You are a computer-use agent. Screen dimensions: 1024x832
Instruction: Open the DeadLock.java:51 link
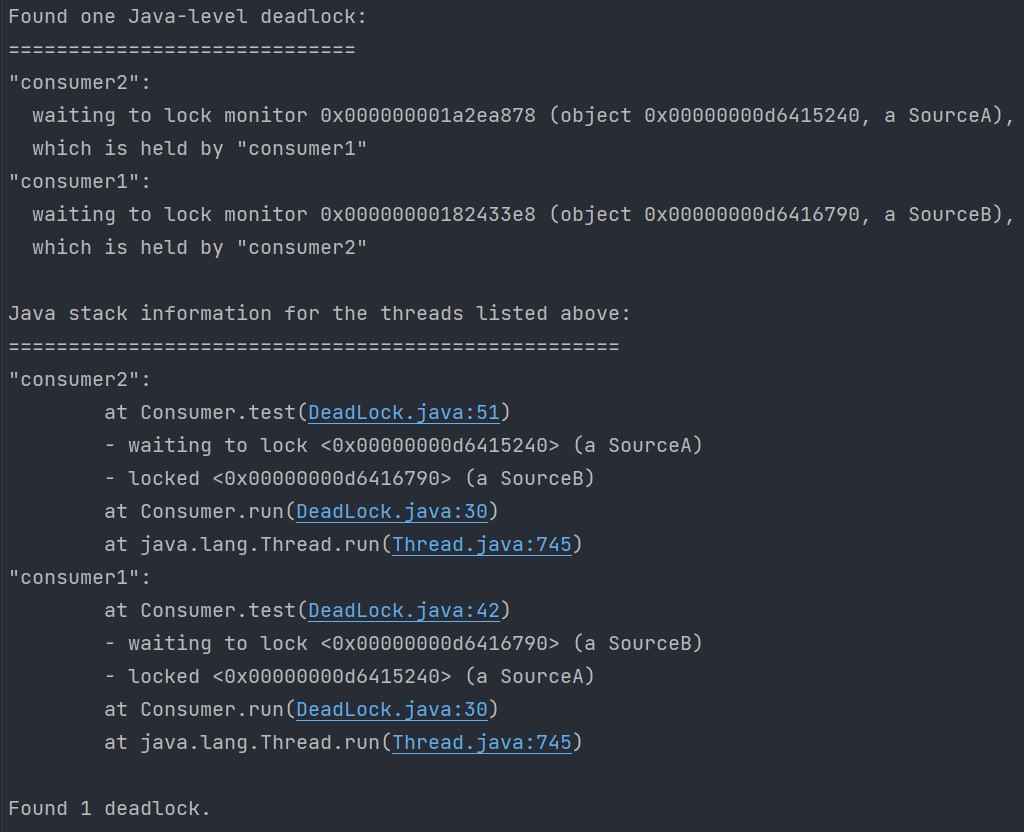(x=404, y=412)
